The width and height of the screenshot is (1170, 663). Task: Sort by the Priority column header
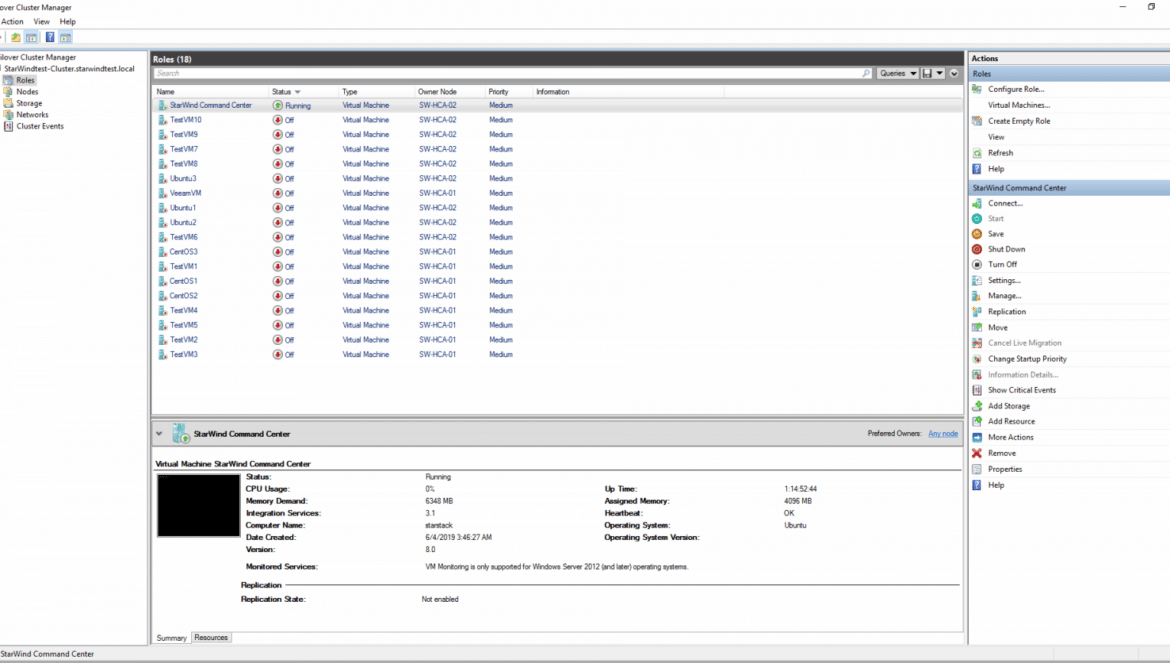click(x=507, y=92)
